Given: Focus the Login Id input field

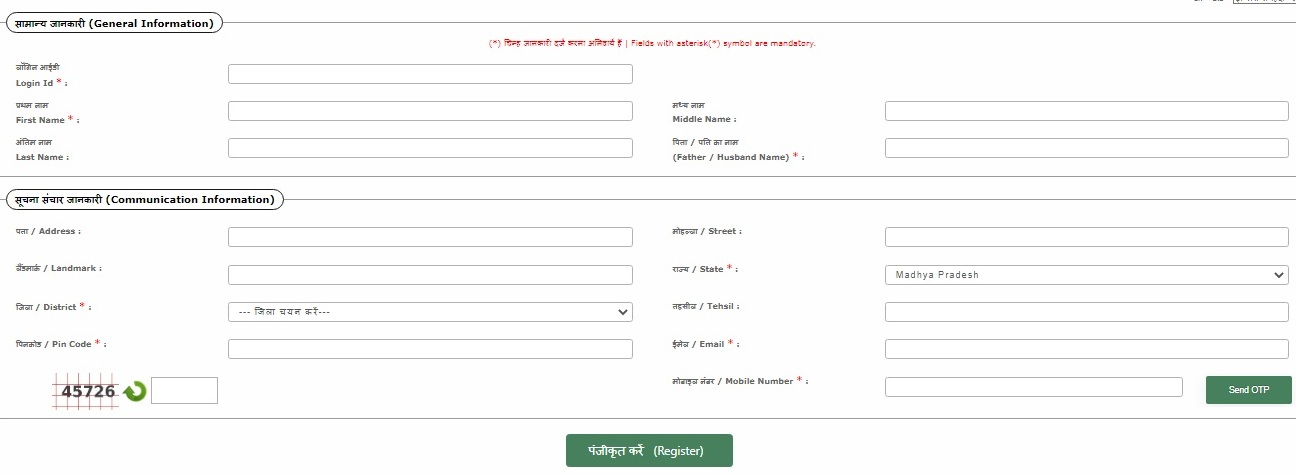Looking at the screenshot, I should tap(430, 74).
